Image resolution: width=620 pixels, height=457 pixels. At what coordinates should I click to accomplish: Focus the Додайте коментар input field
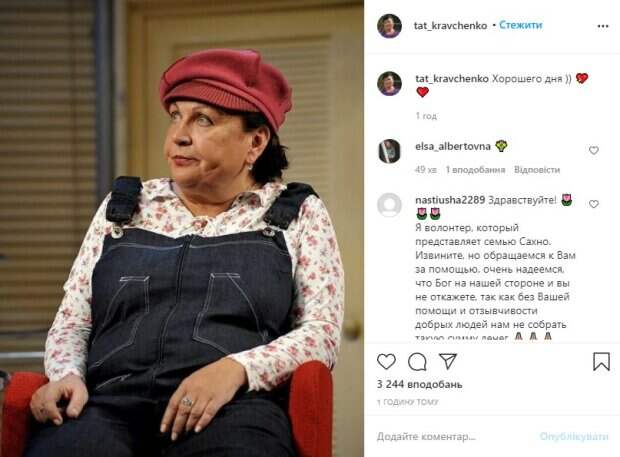[455, 436]
